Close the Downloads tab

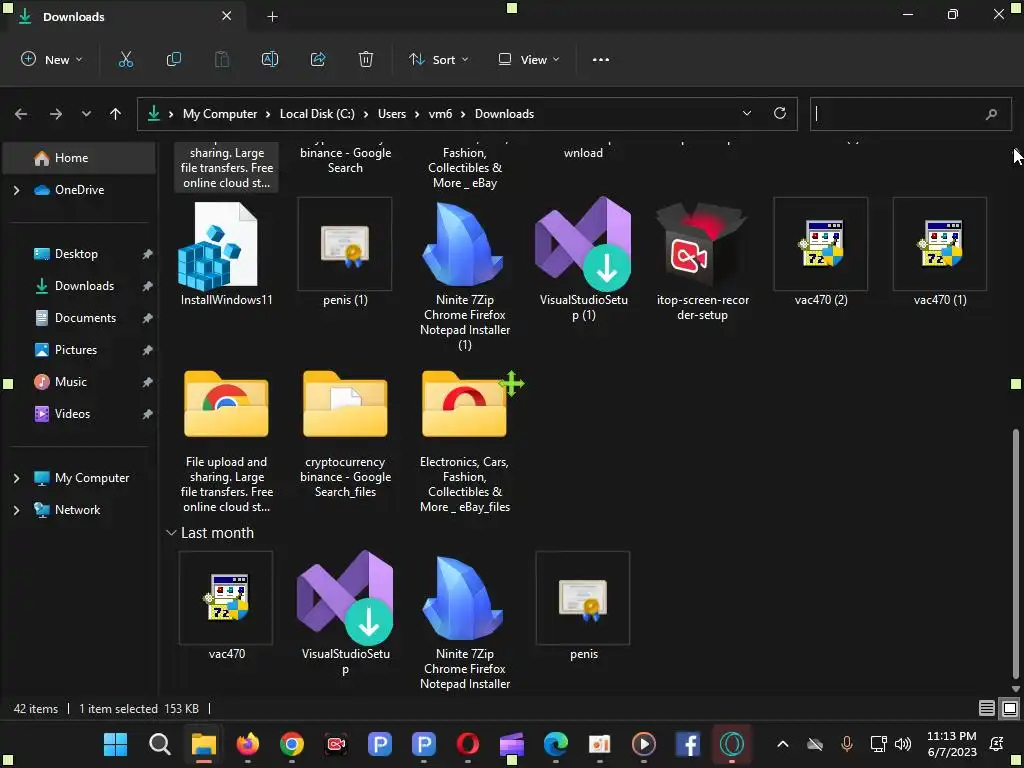click(227, 16)
